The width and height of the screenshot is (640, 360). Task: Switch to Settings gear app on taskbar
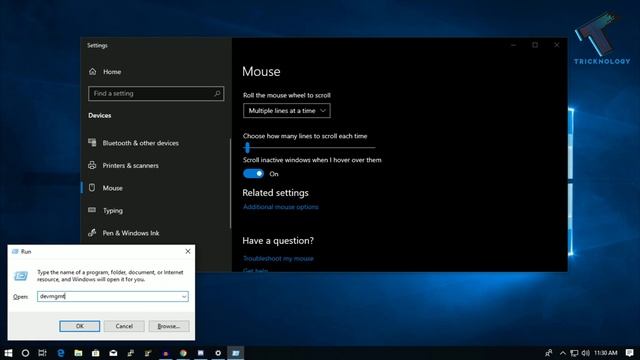(x=218, y=353)
